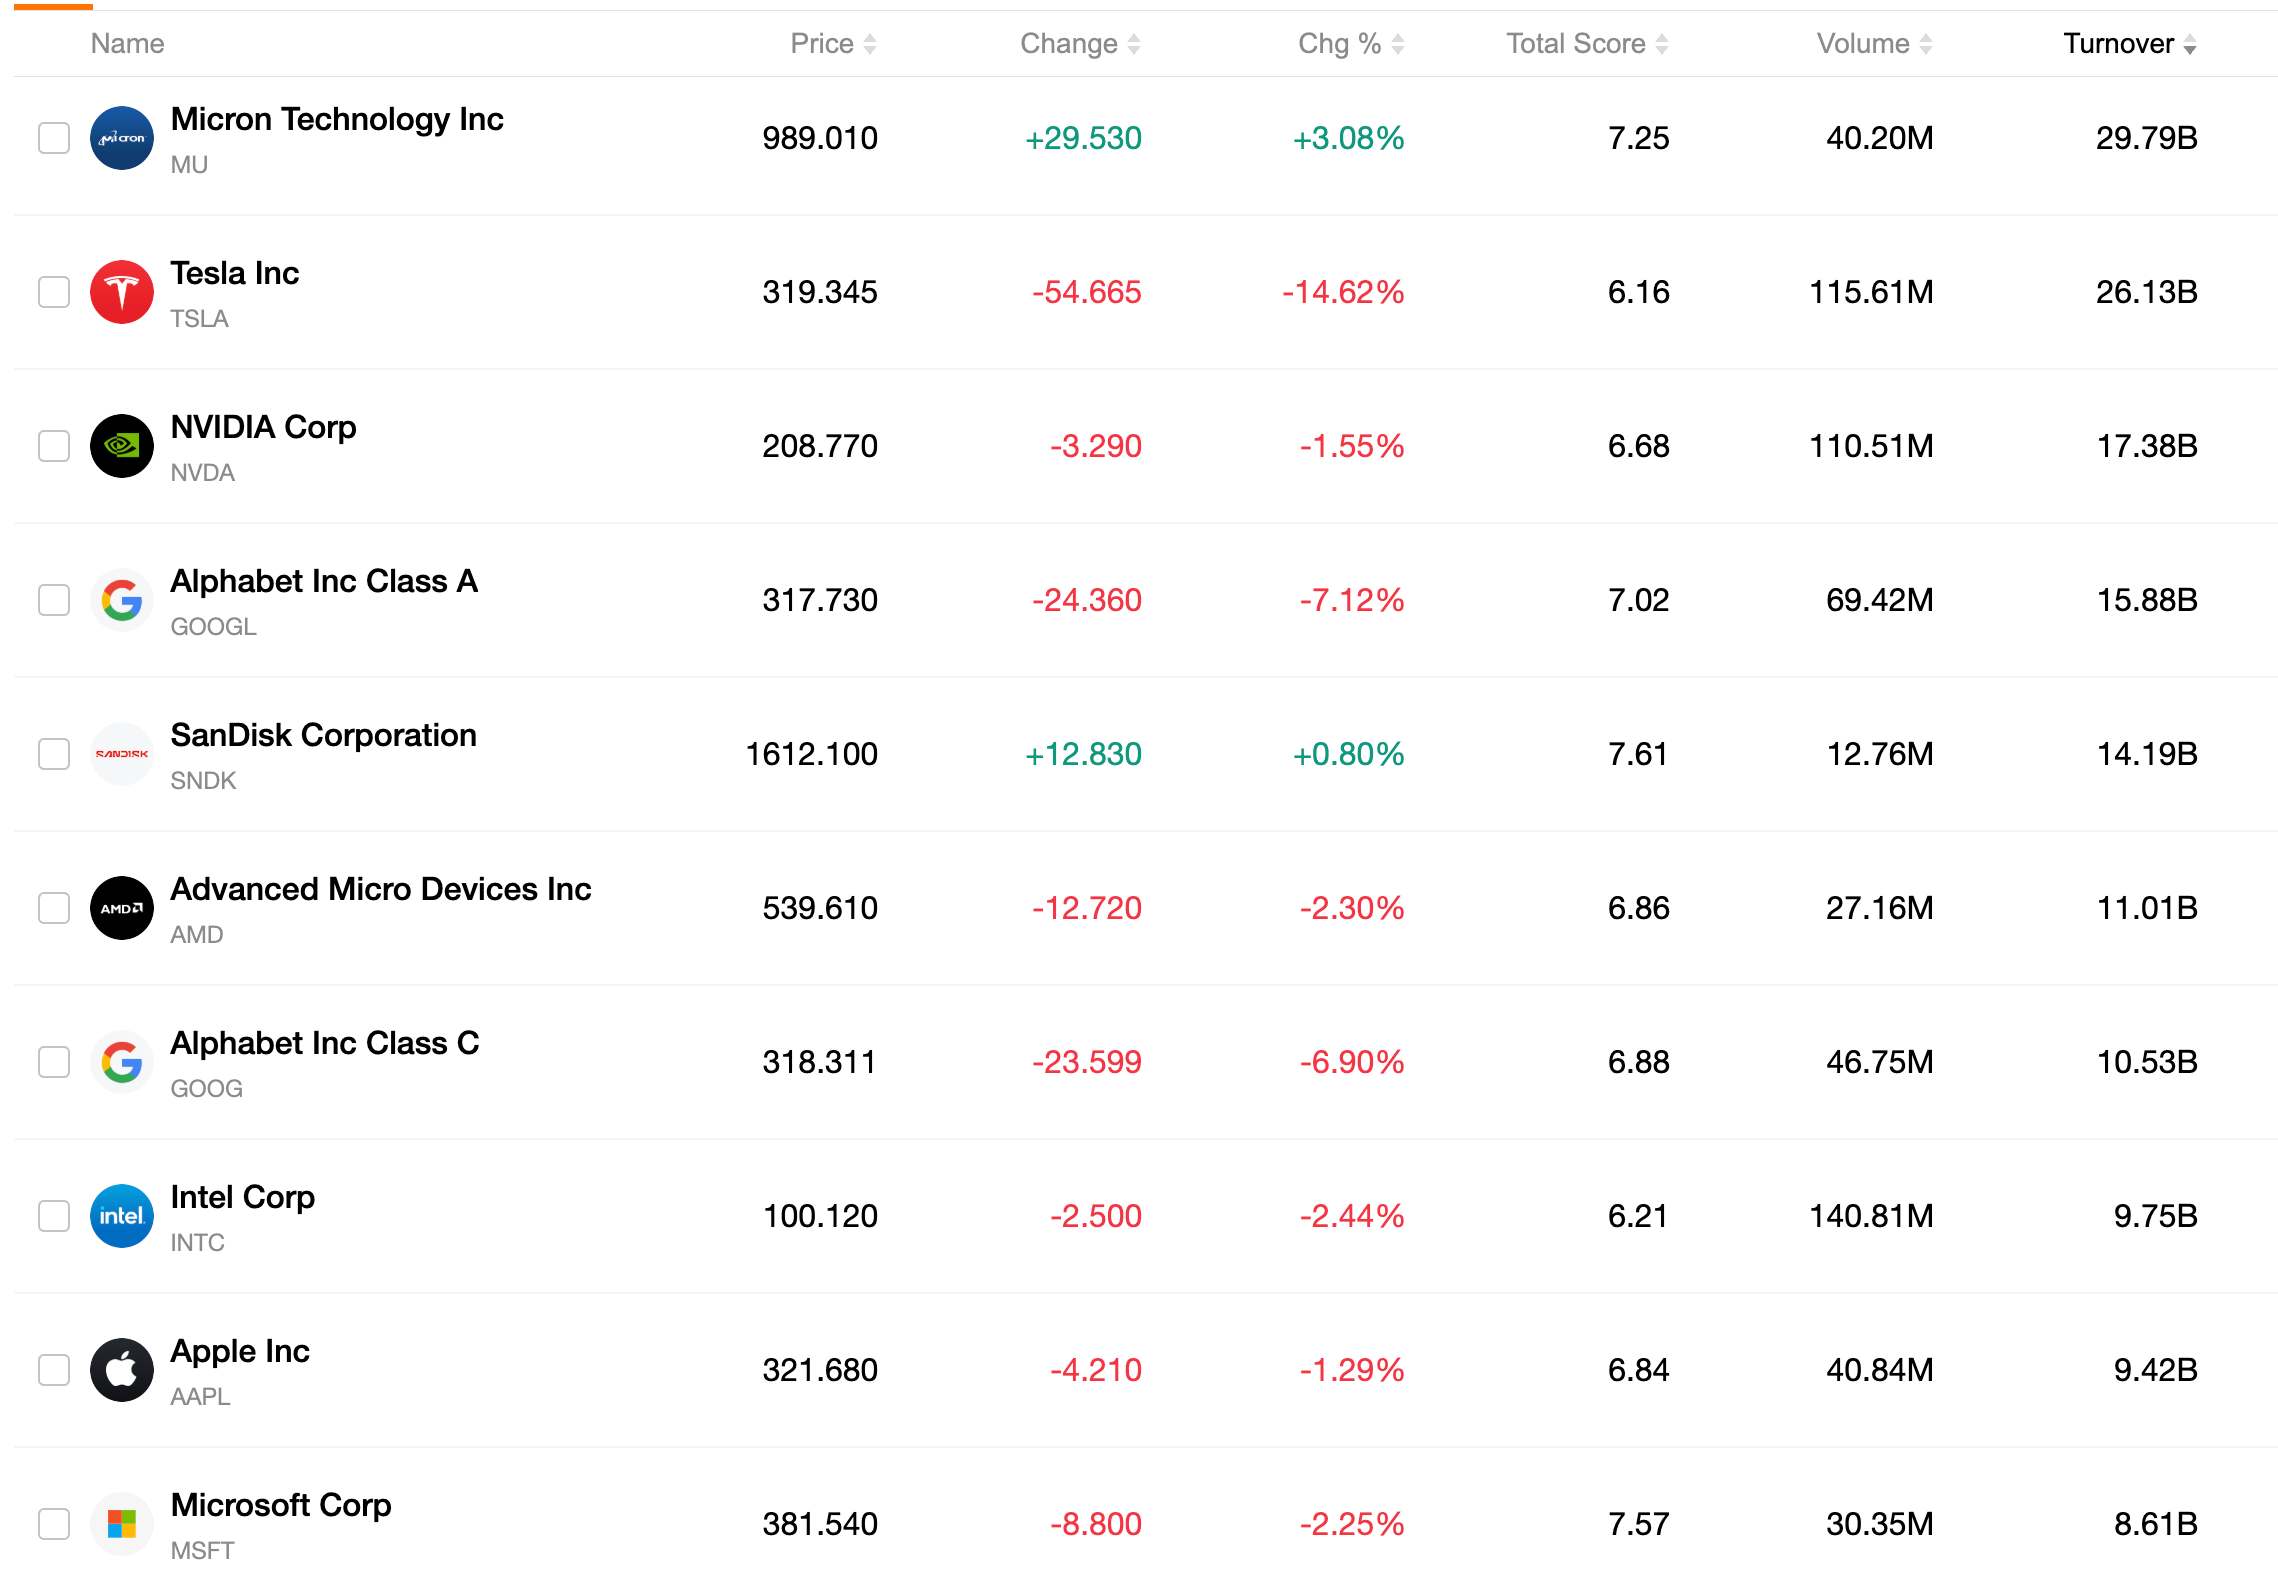Toggle the Turnover sort arrow

[2190, 44]
